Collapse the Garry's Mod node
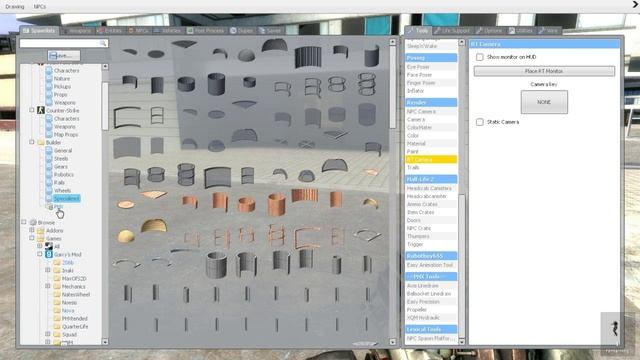This screenshot has height=360, width=640. [x=40, y=254]
